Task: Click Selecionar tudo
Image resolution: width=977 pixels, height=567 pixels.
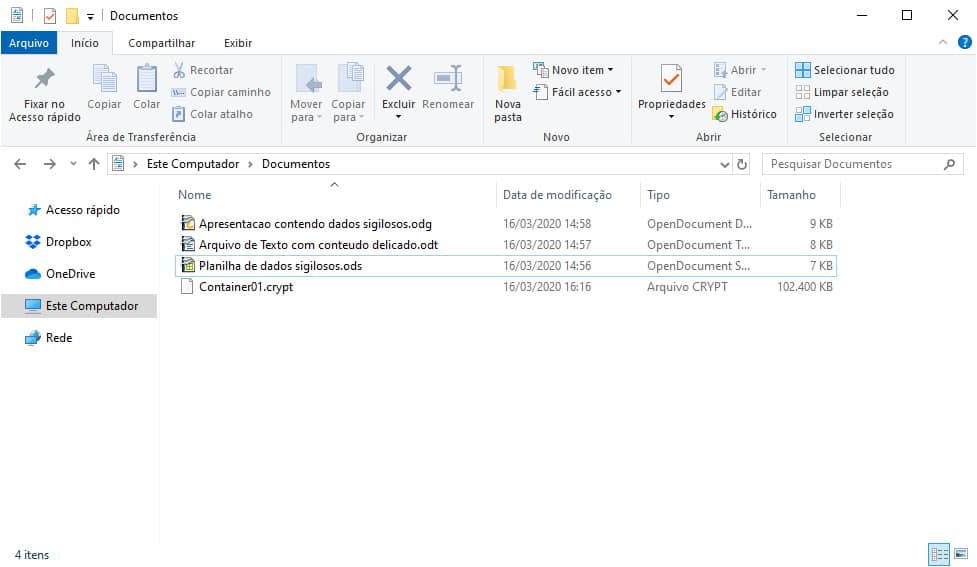Action: click(x=845, y=70)
